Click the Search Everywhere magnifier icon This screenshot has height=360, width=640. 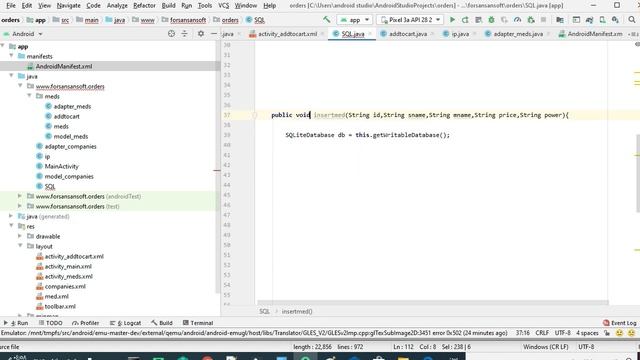coord(632,20)
